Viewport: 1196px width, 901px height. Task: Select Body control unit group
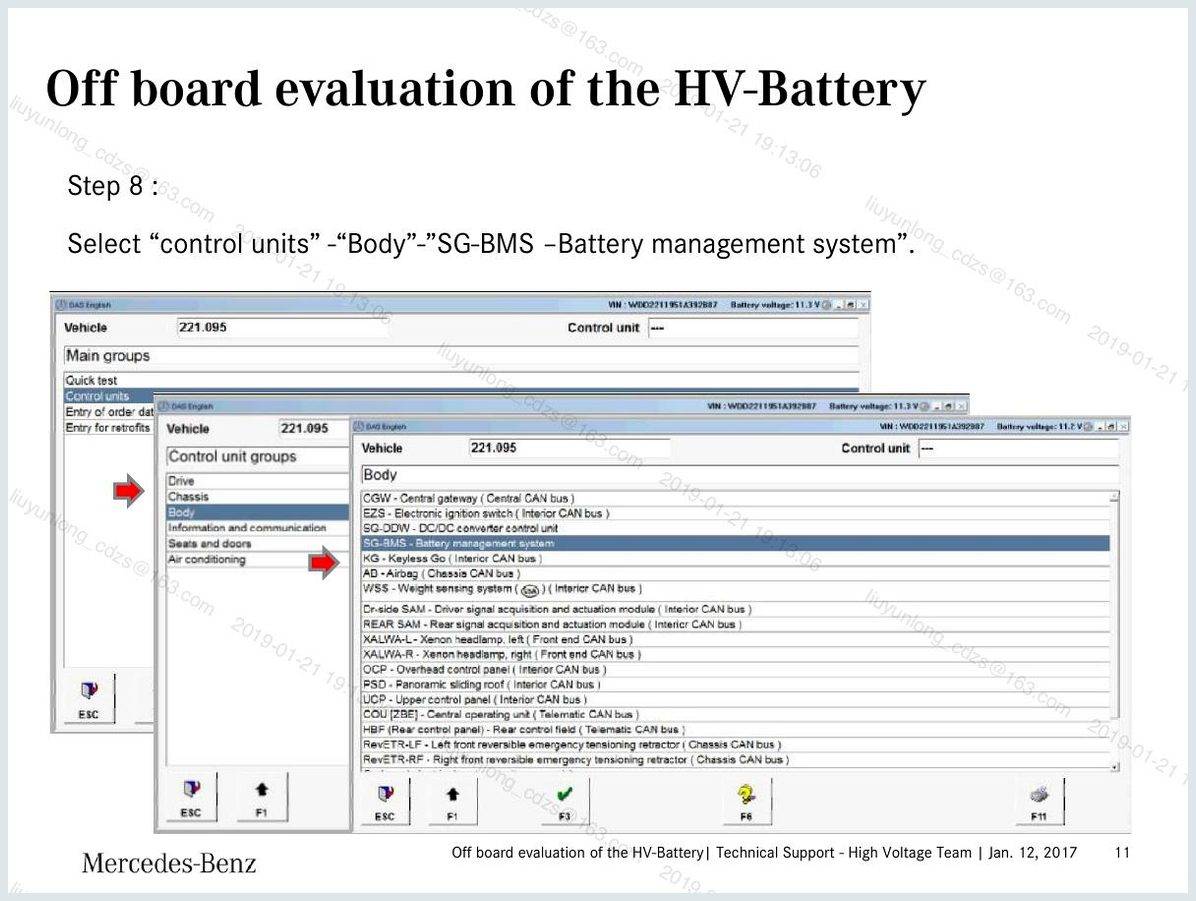tap(257, 513)
